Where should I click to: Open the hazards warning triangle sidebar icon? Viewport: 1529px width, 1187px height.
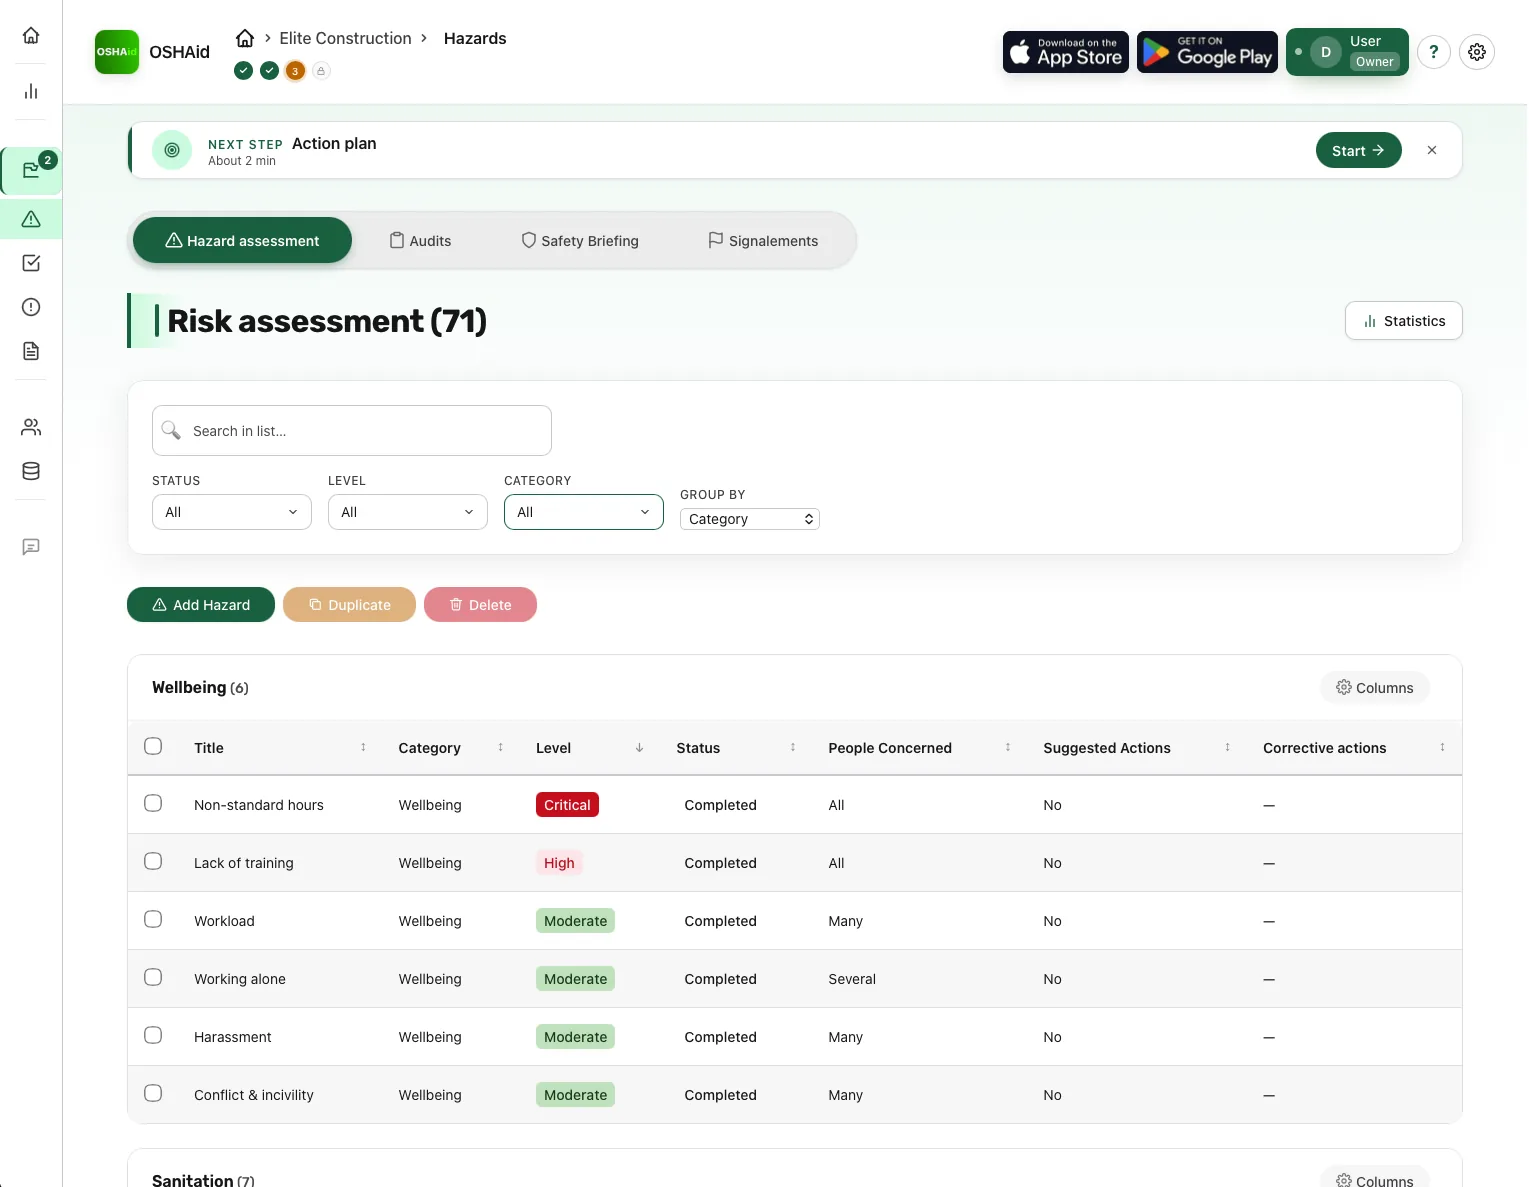pos(31,219)
